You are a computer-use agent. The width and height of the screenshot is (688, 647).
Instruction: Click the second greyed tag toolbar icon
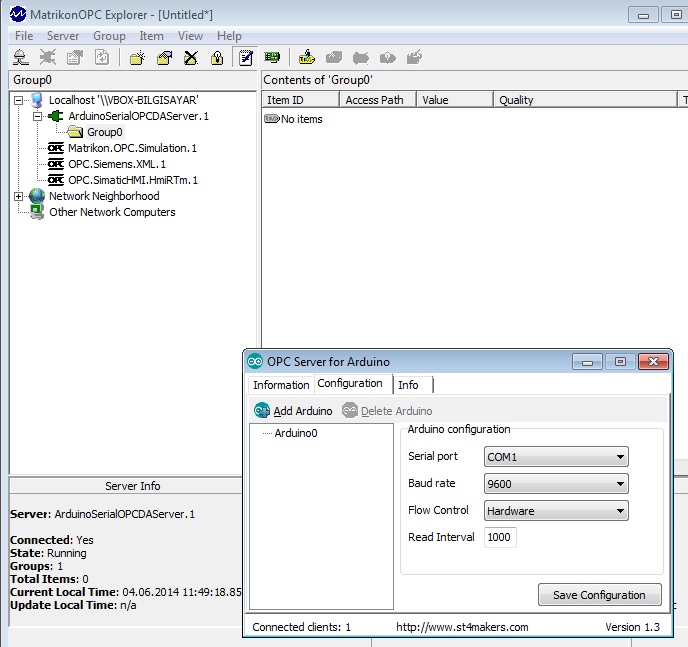point(361,57)
